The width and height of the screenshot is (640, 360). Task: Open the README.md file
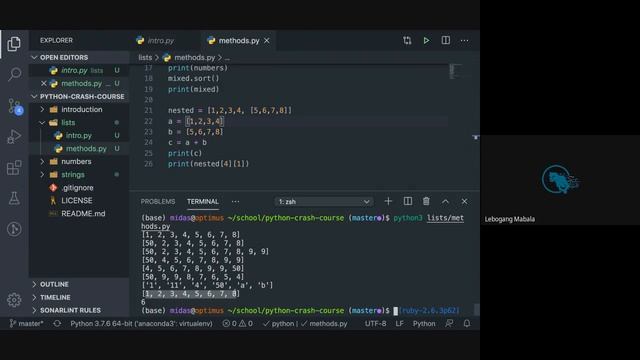79,214
